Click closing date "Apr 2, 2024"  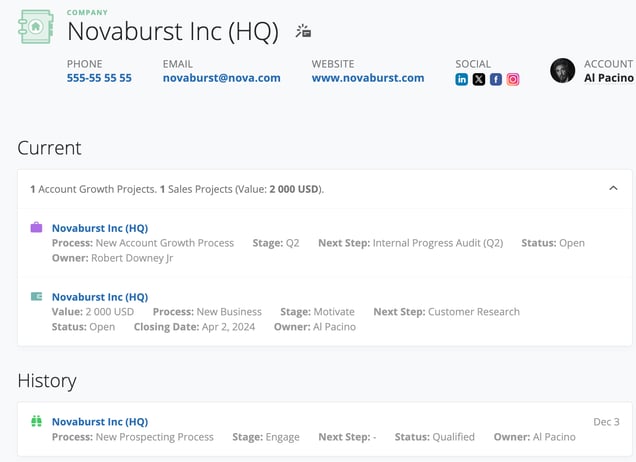[228, 327]
